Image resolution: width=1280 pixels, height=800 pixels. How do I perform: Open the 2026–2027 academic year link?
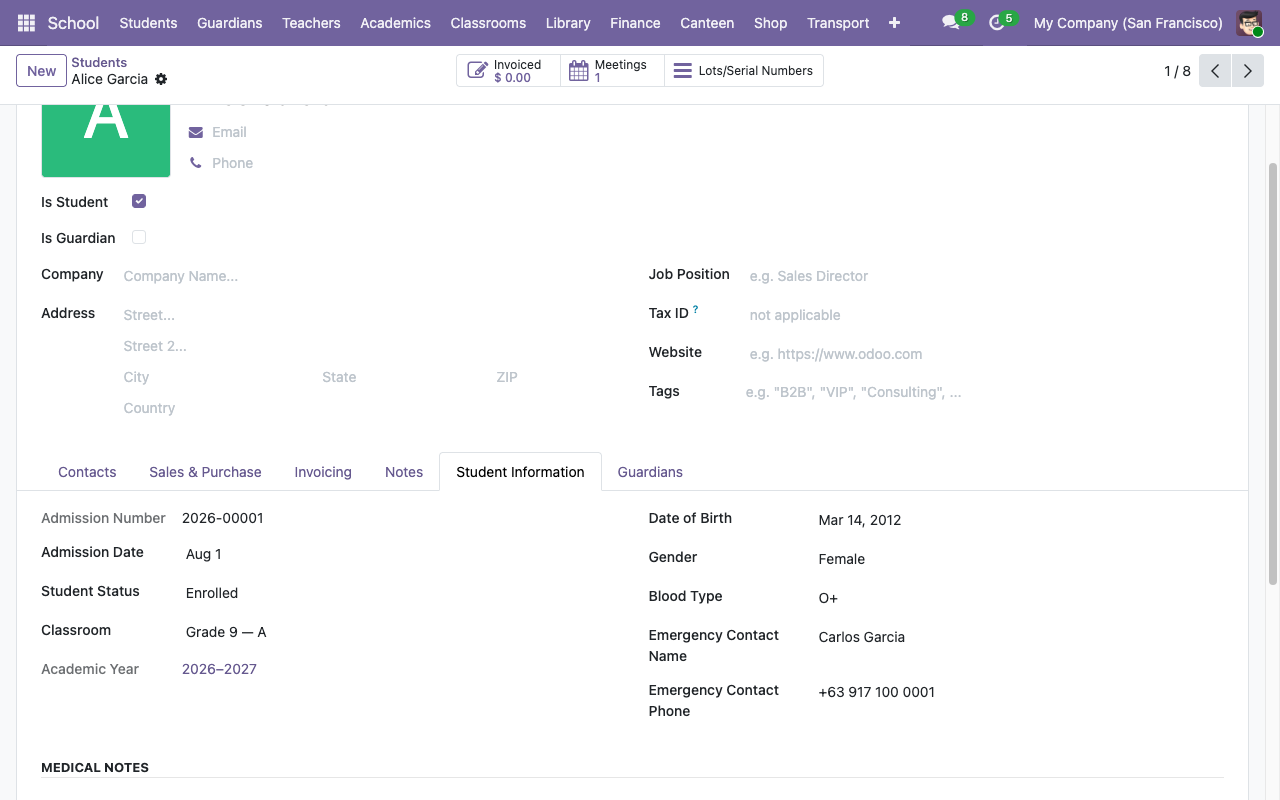[x=219, y=669]
